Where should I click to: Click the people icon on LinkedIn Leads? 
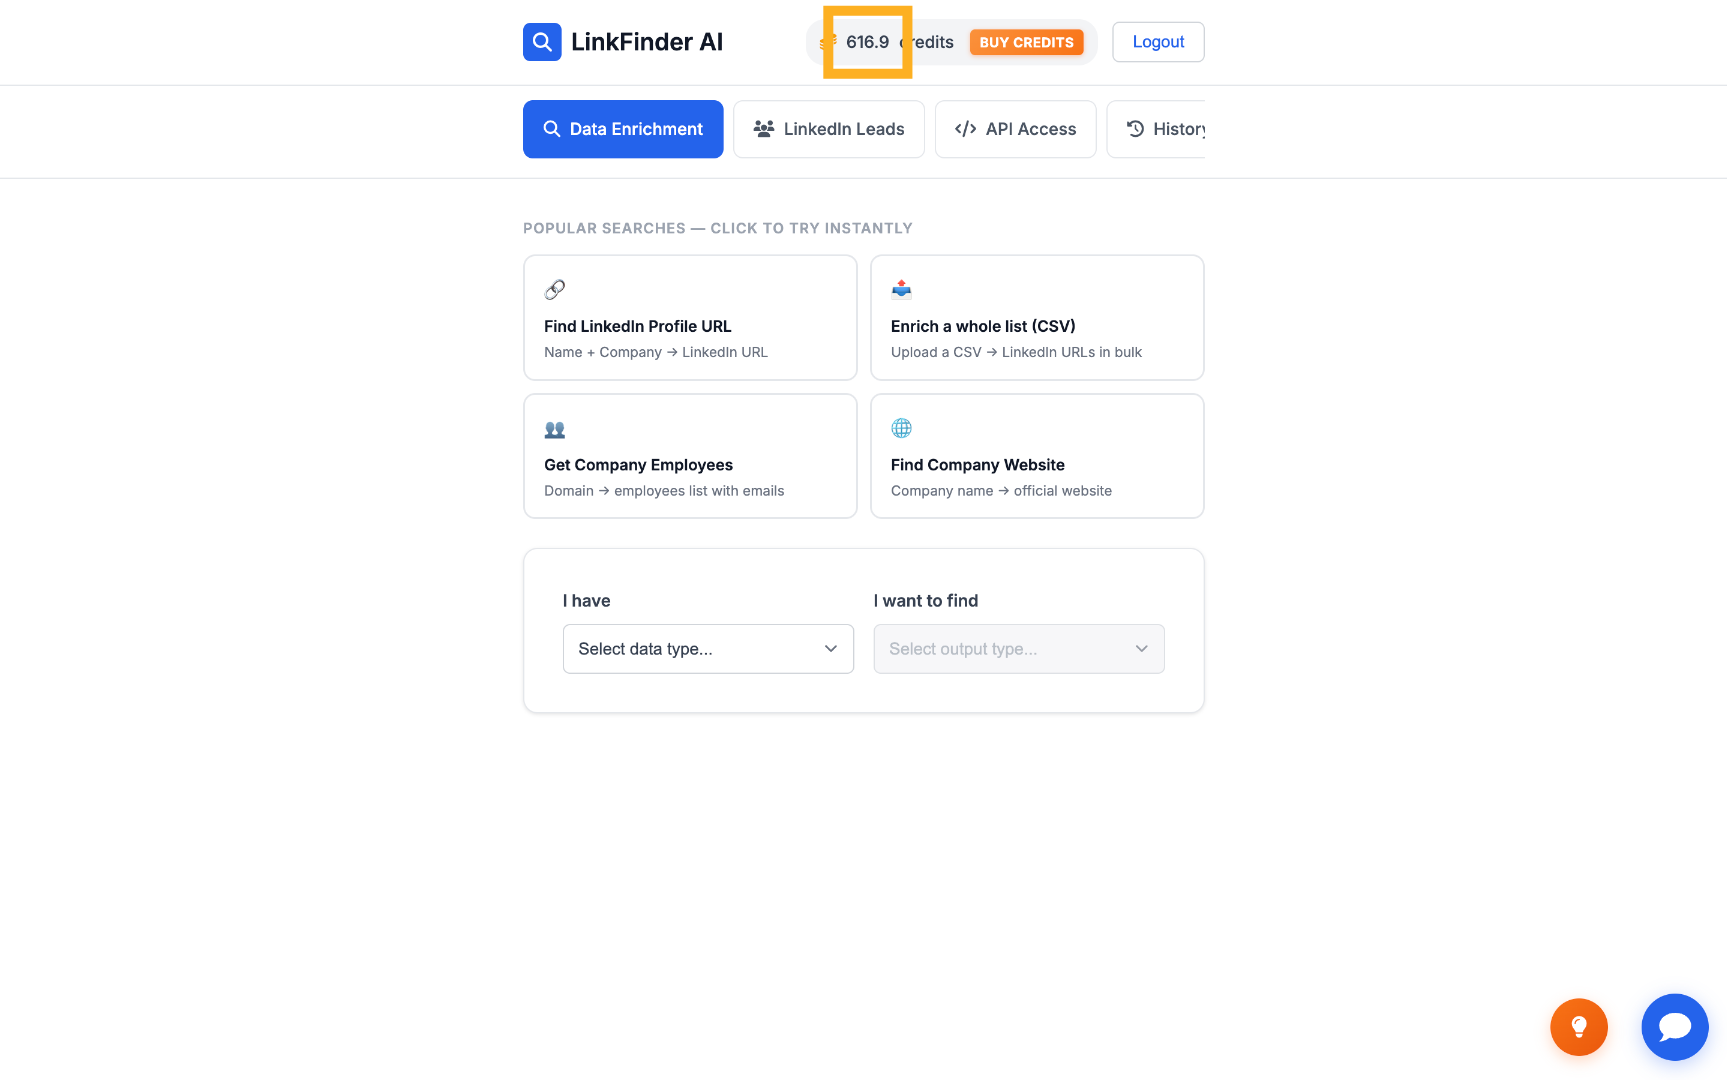point(764,129)
